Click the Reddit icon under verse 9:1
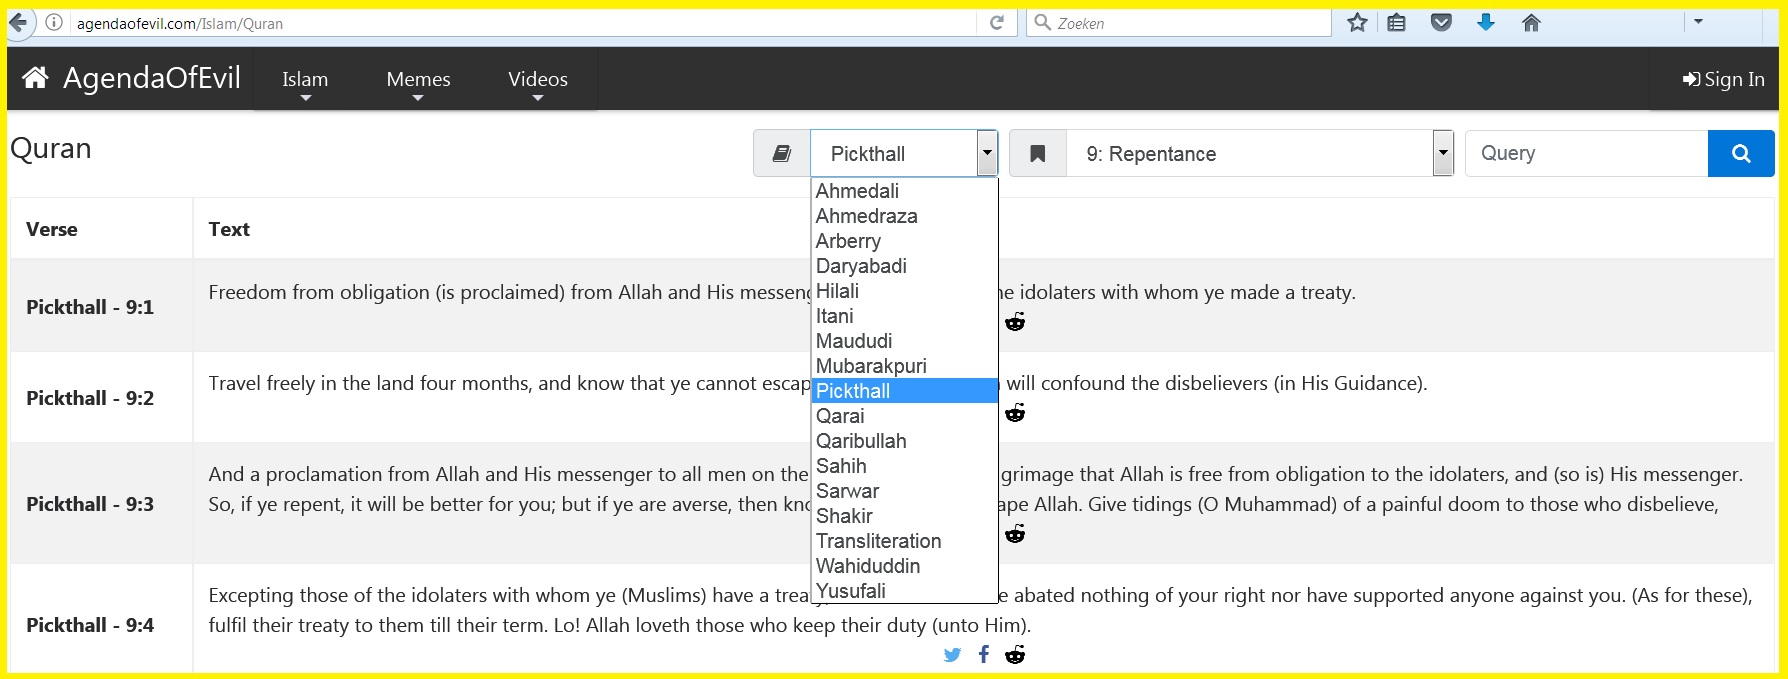 [x=1015, y=322]
